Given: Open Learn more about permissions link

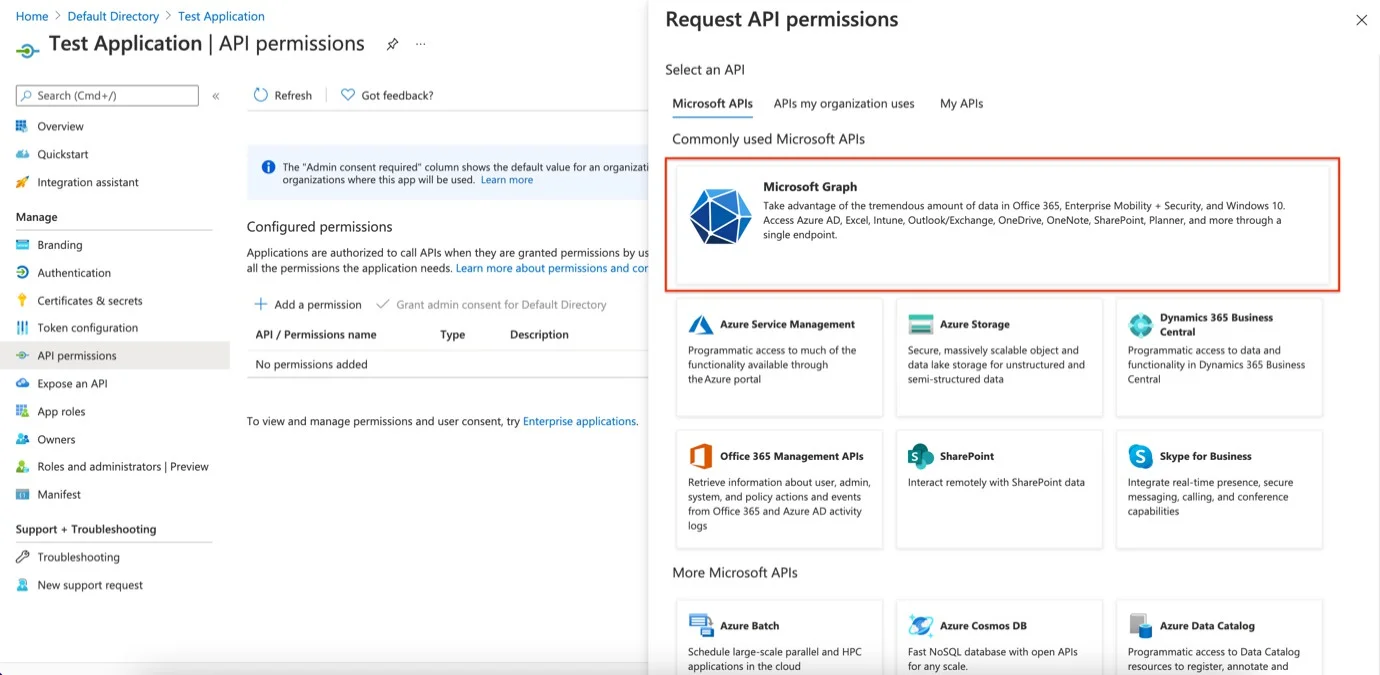Looking at the screenshot, I should [x=552, y=268].
